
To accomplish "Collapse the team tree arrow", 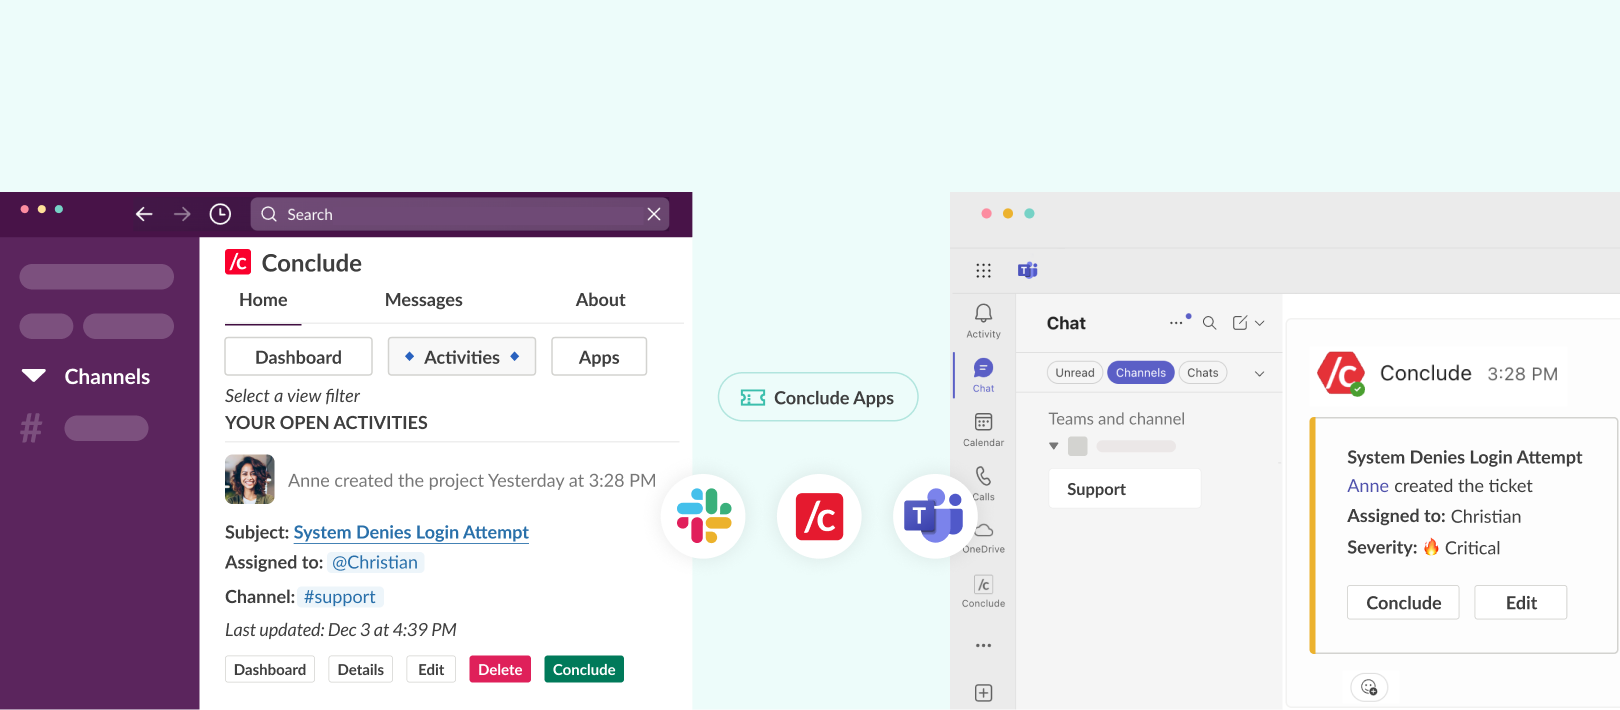I will coord(1054,446).
